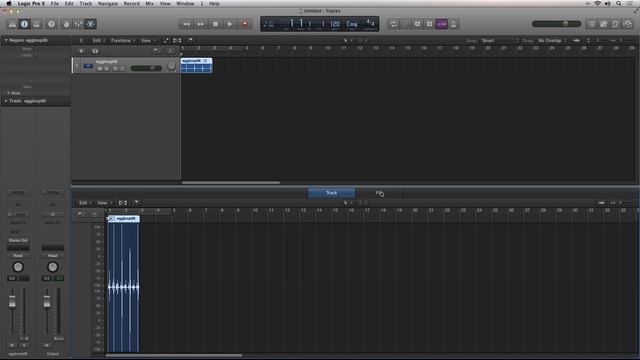Turn the eggloop06 track pan knob
Viewport: 640px width, 360px height.
tap(171, 67)
